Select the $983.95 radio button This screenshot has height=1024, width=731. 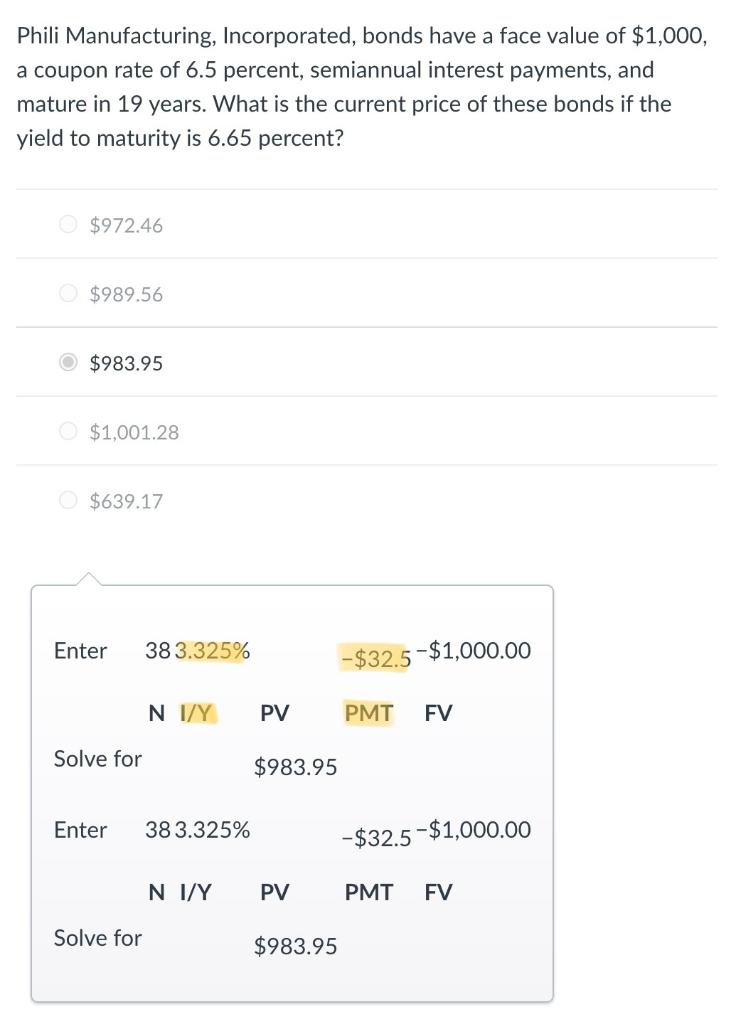[x=68, y=362]
